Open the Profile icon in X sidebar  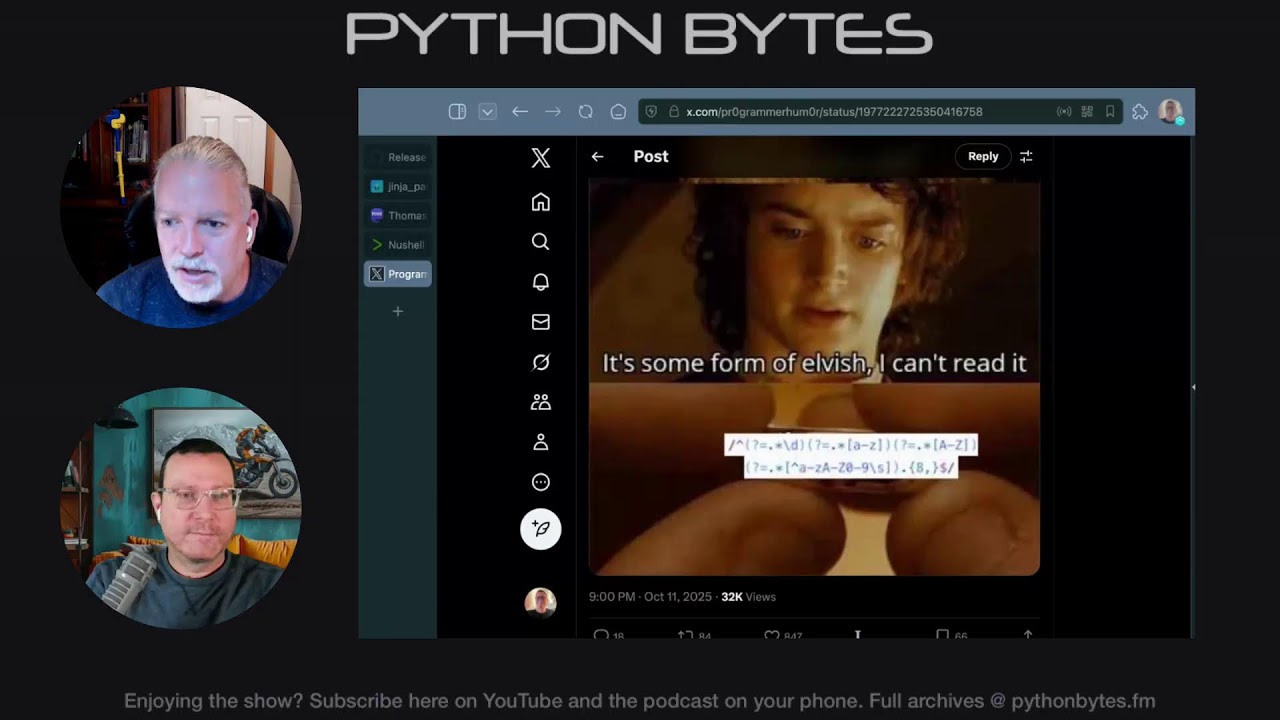540,442
